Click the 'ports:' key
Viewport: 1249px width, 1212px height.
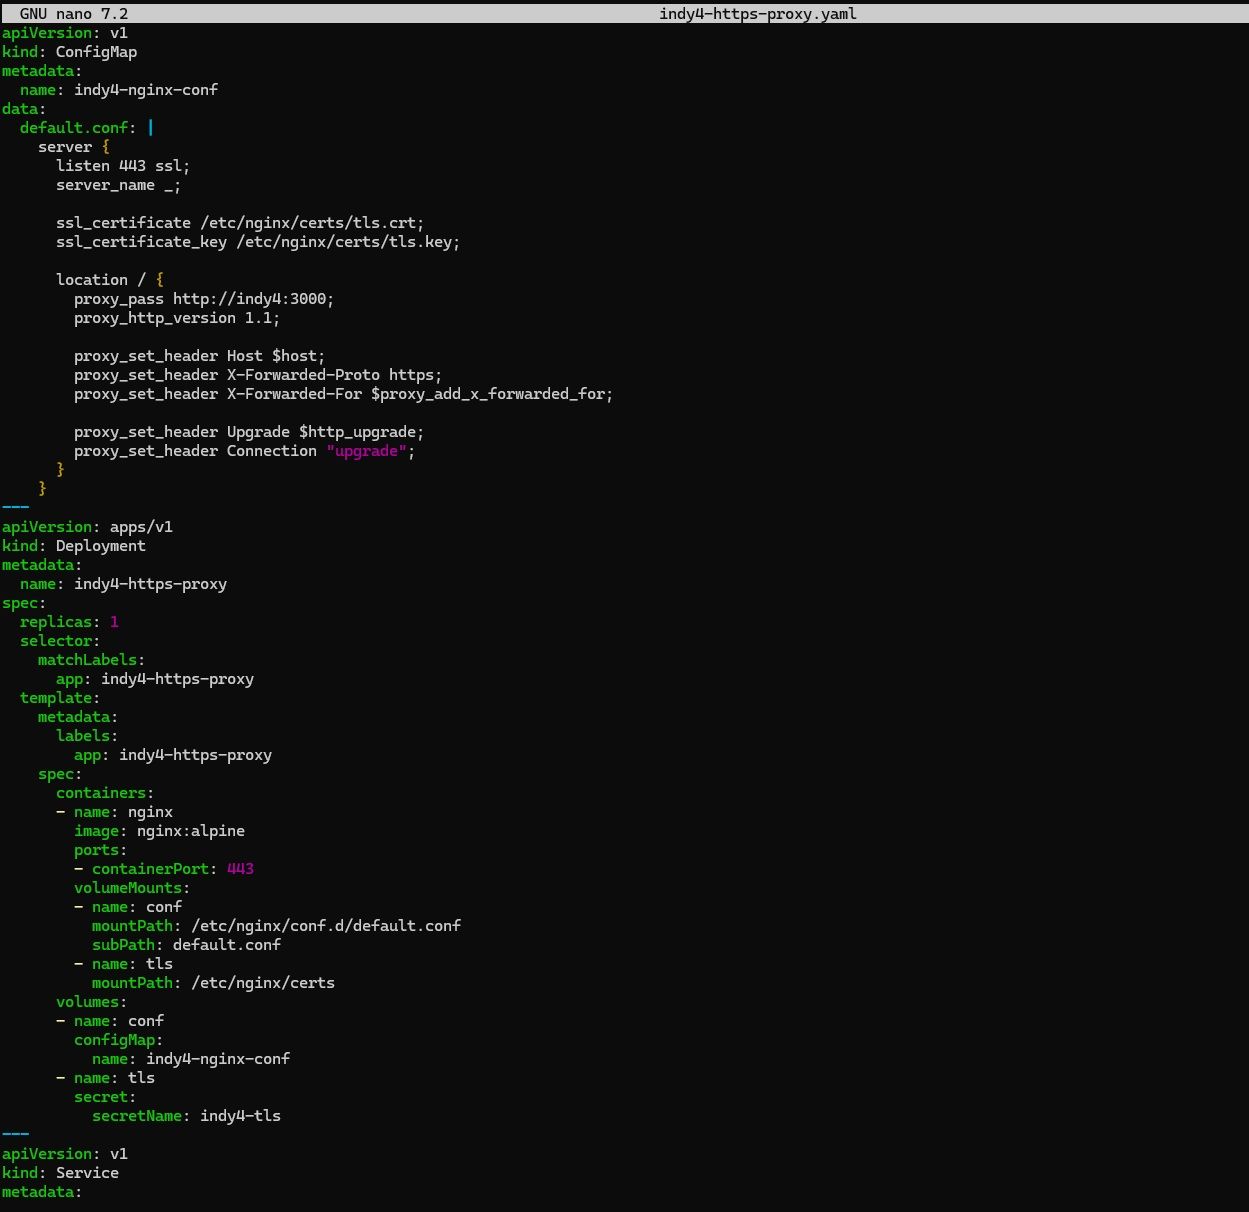(101, 850)
